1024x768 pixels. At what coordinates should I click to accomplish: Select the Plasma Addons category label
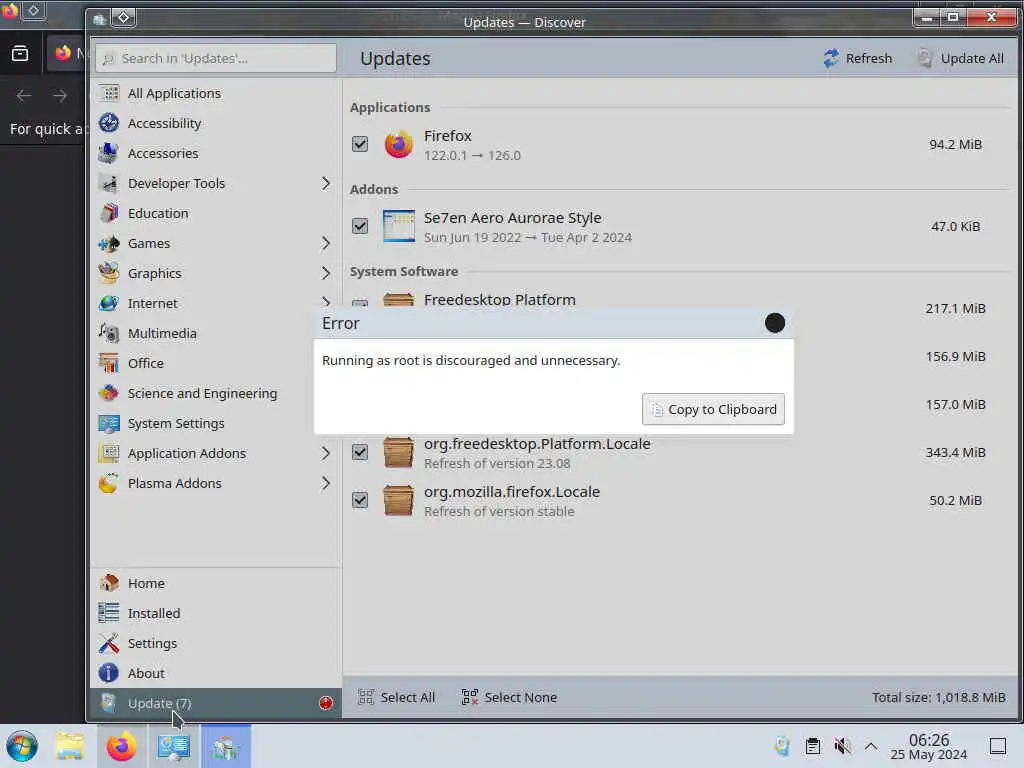174,484
